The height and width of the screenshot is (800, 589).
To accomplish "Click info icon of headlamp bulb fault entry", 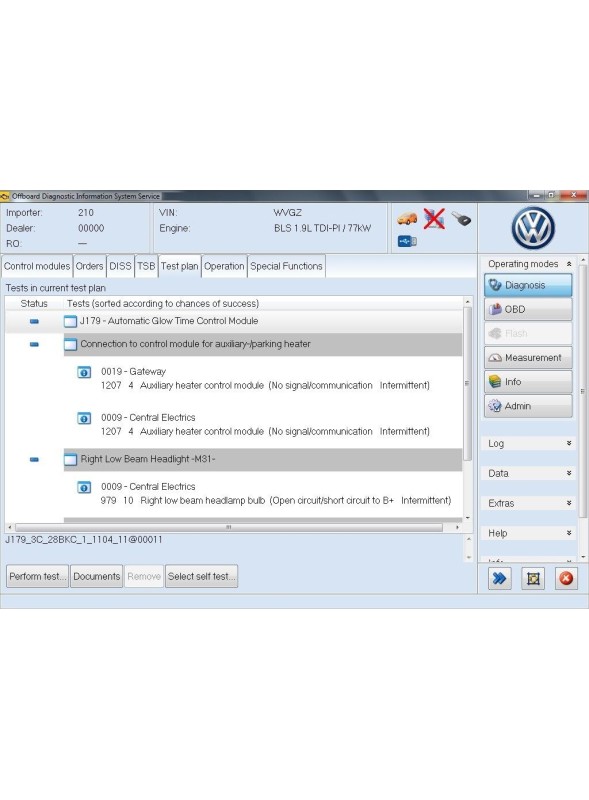I will tap(84, 487).
